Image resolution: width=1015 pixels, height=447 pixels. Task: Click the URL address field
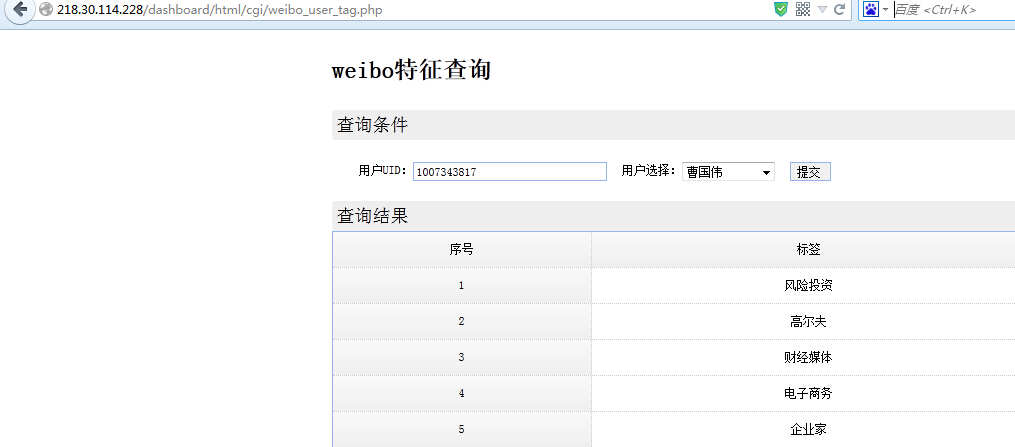pos(414,10)
